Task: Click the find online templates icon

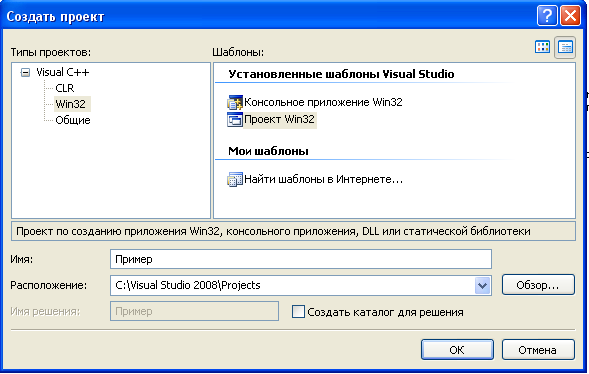Action: tap(235, 179)
